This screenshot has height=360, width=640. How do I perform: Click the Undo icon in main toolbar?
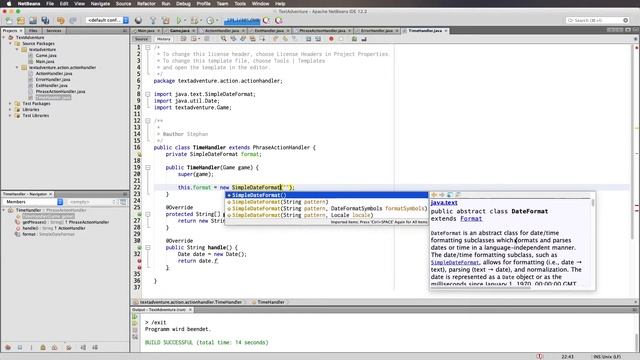click(60, 20)
